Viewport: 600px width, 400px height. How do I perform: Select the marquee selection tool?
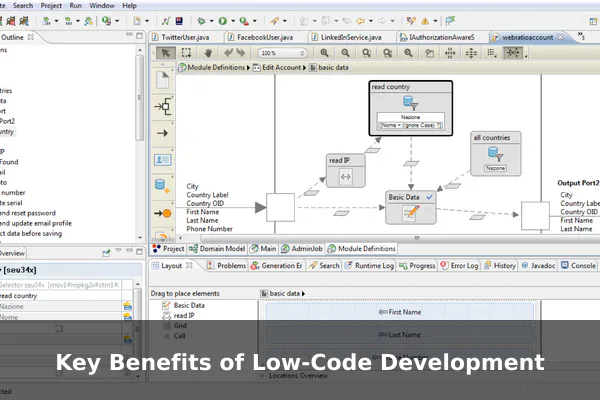click(x=186, y=53)
